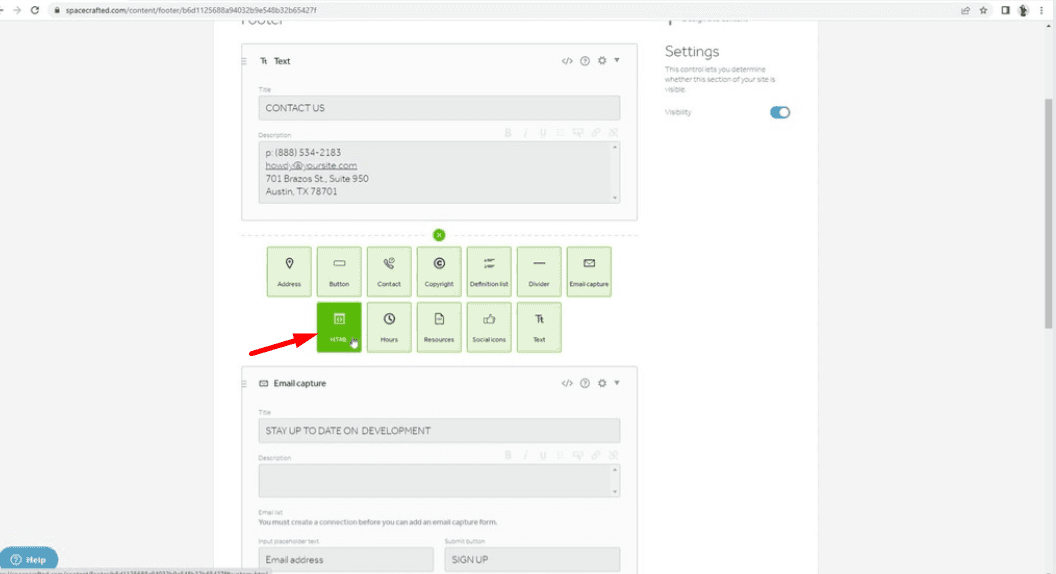Image resolution: width=1056 pixels, height=574 pixels.
Task: Click the STAY UP TO DATE title field
Action: pos(439,430)
